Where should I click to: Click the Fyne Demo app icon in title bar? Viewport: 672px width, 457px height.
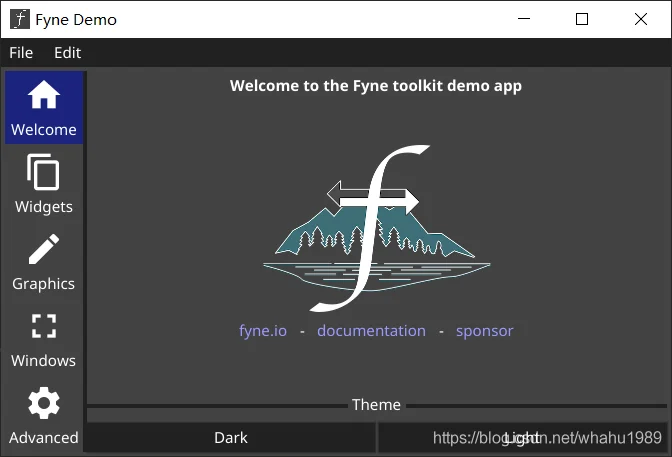click(20, 19)
